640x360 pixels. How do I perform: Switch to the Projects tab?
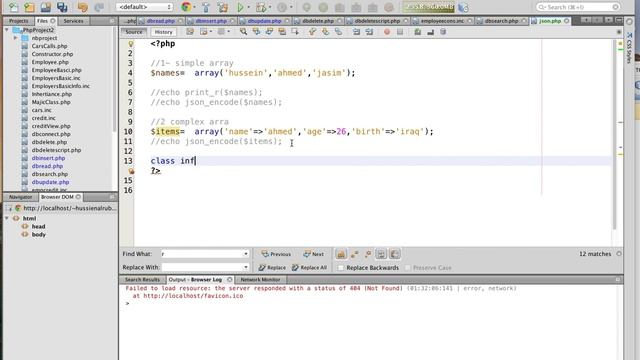click(18, 21)
